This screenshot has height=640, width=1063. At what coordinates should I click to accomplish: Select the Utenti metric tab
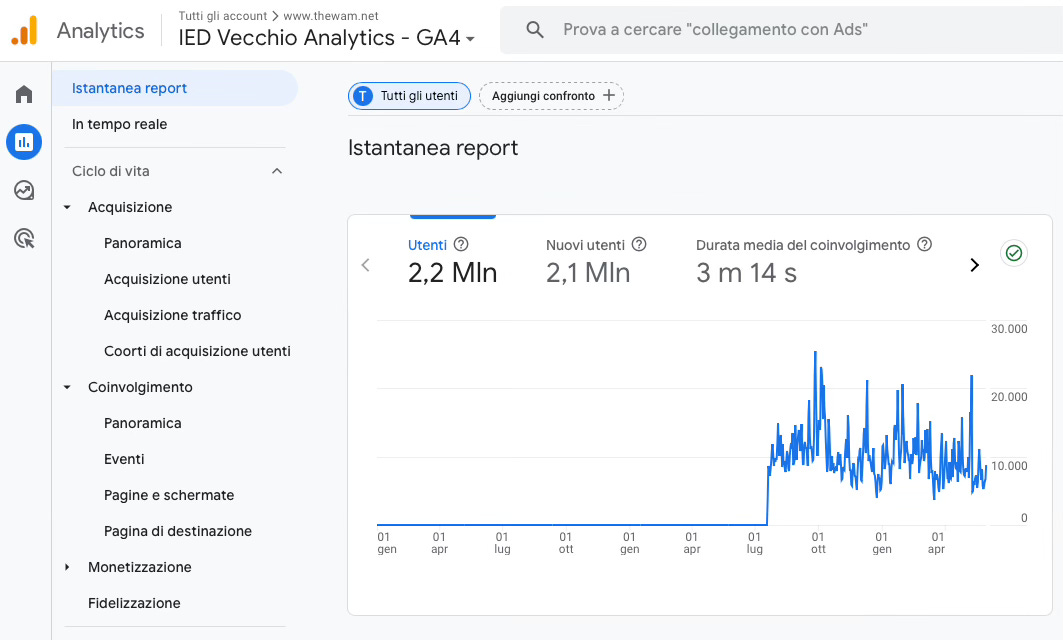[x=452, y=262]
